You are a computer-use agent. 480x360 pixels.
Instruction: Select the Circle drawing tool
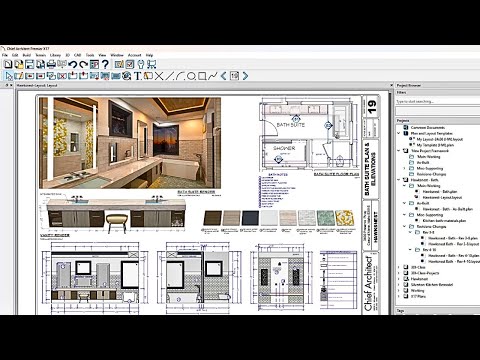191,76
